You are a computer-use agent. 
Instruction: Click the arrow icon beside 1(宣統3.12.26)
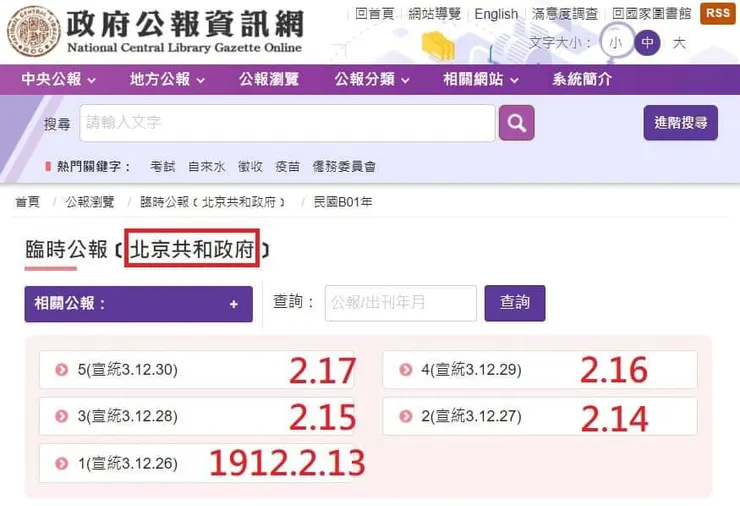tap(62, 464)
